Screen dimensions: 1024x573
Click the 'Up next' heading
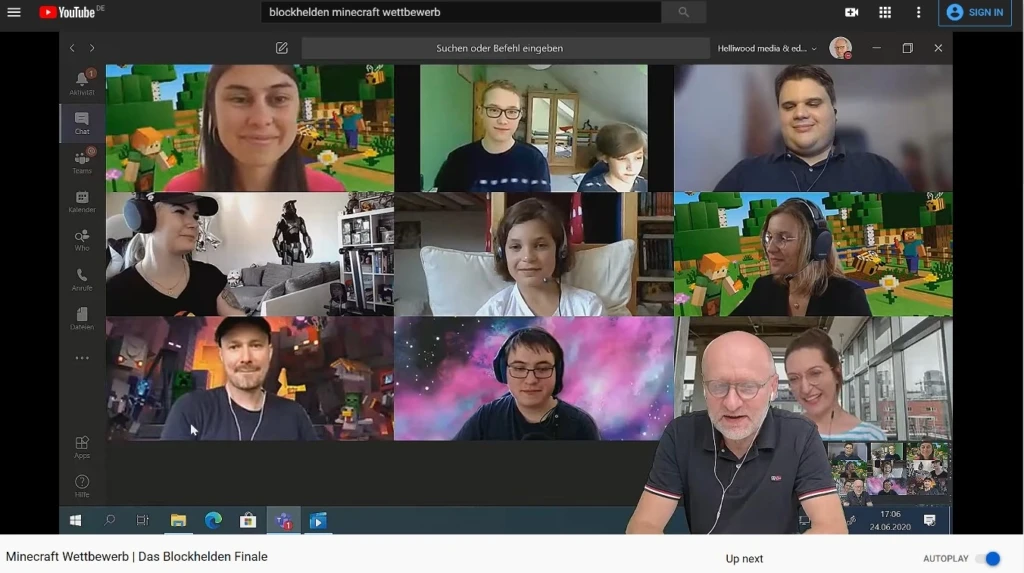click(744, 559)
